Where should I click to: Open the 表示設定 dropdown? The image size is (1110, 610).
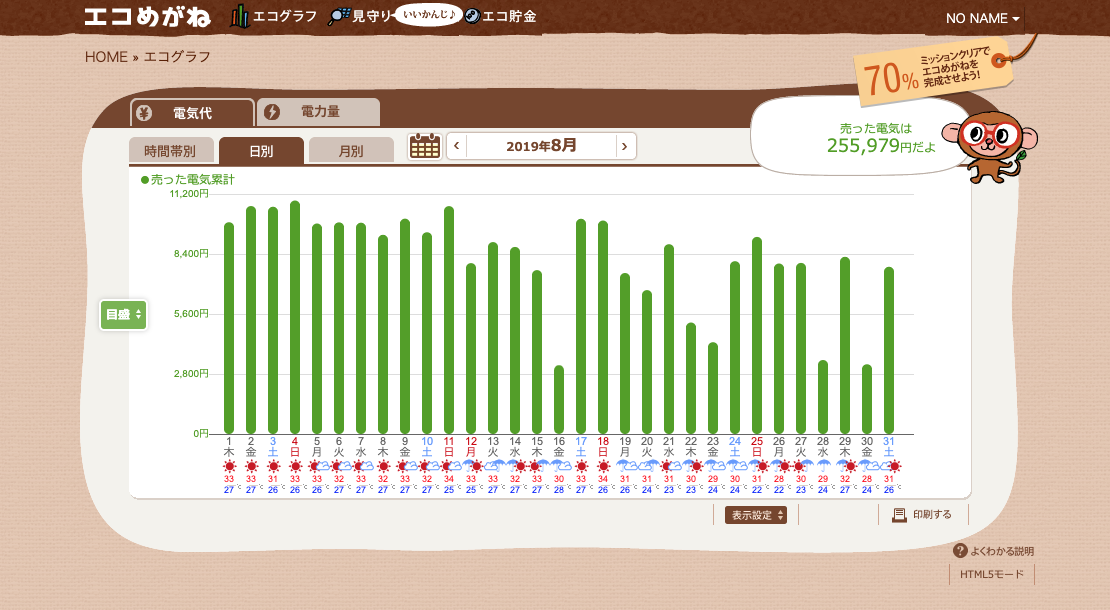755,515
